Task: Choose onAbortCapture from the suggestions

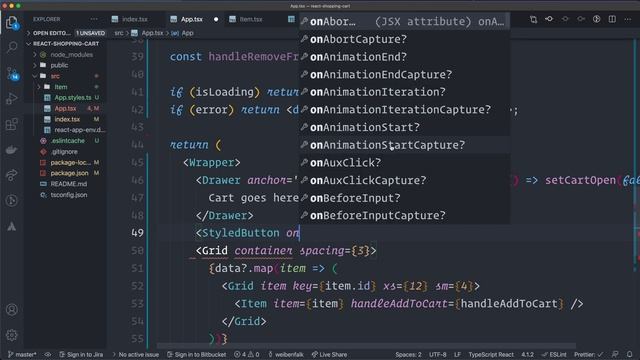Action: [x=404, y=39]
